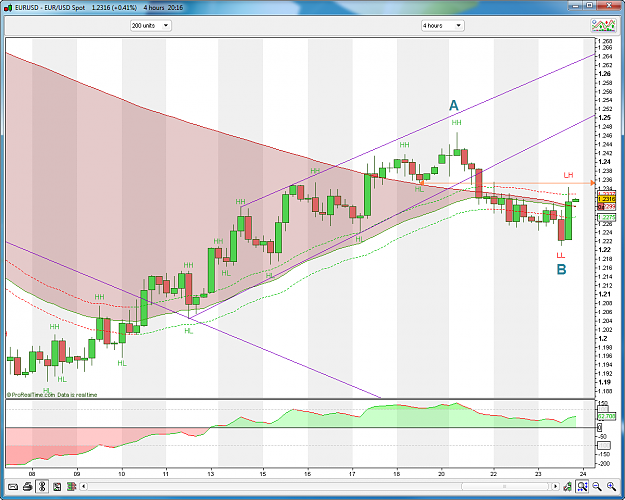This screenshot has width=625, height=500.
Task: Toggle the linked-chain icon in bottom toolbar
Action: [x=42, y=486]
